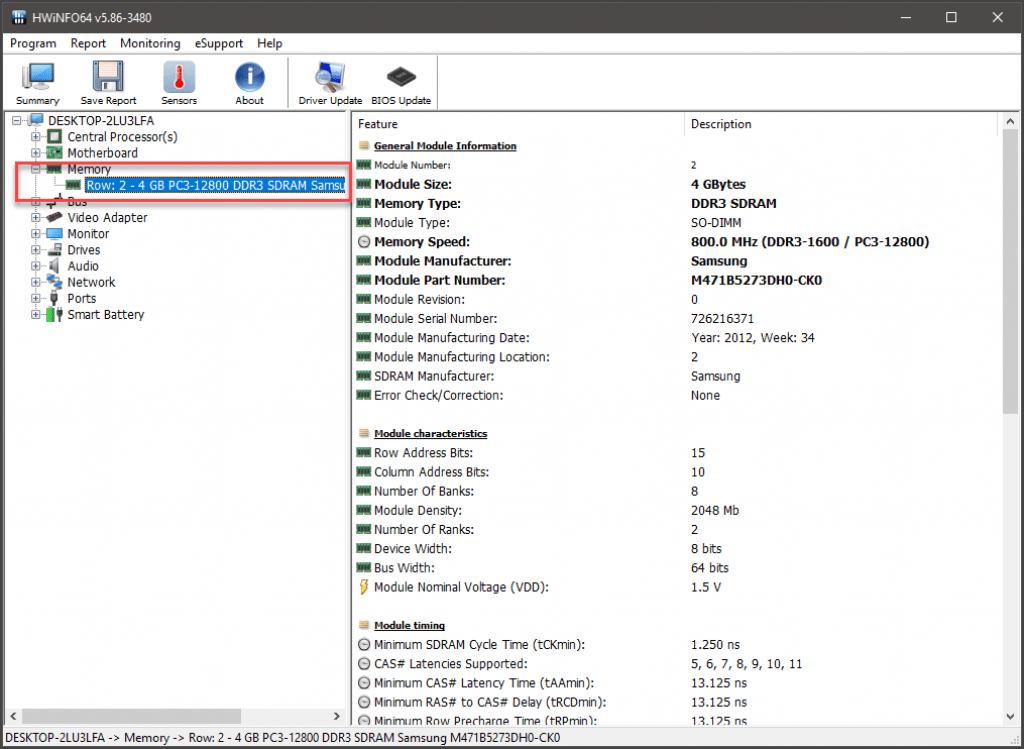Click the details pane scroll up arrow
Screen dimensions: 1024x749
pyautogui.click(x=1010, y=122)
